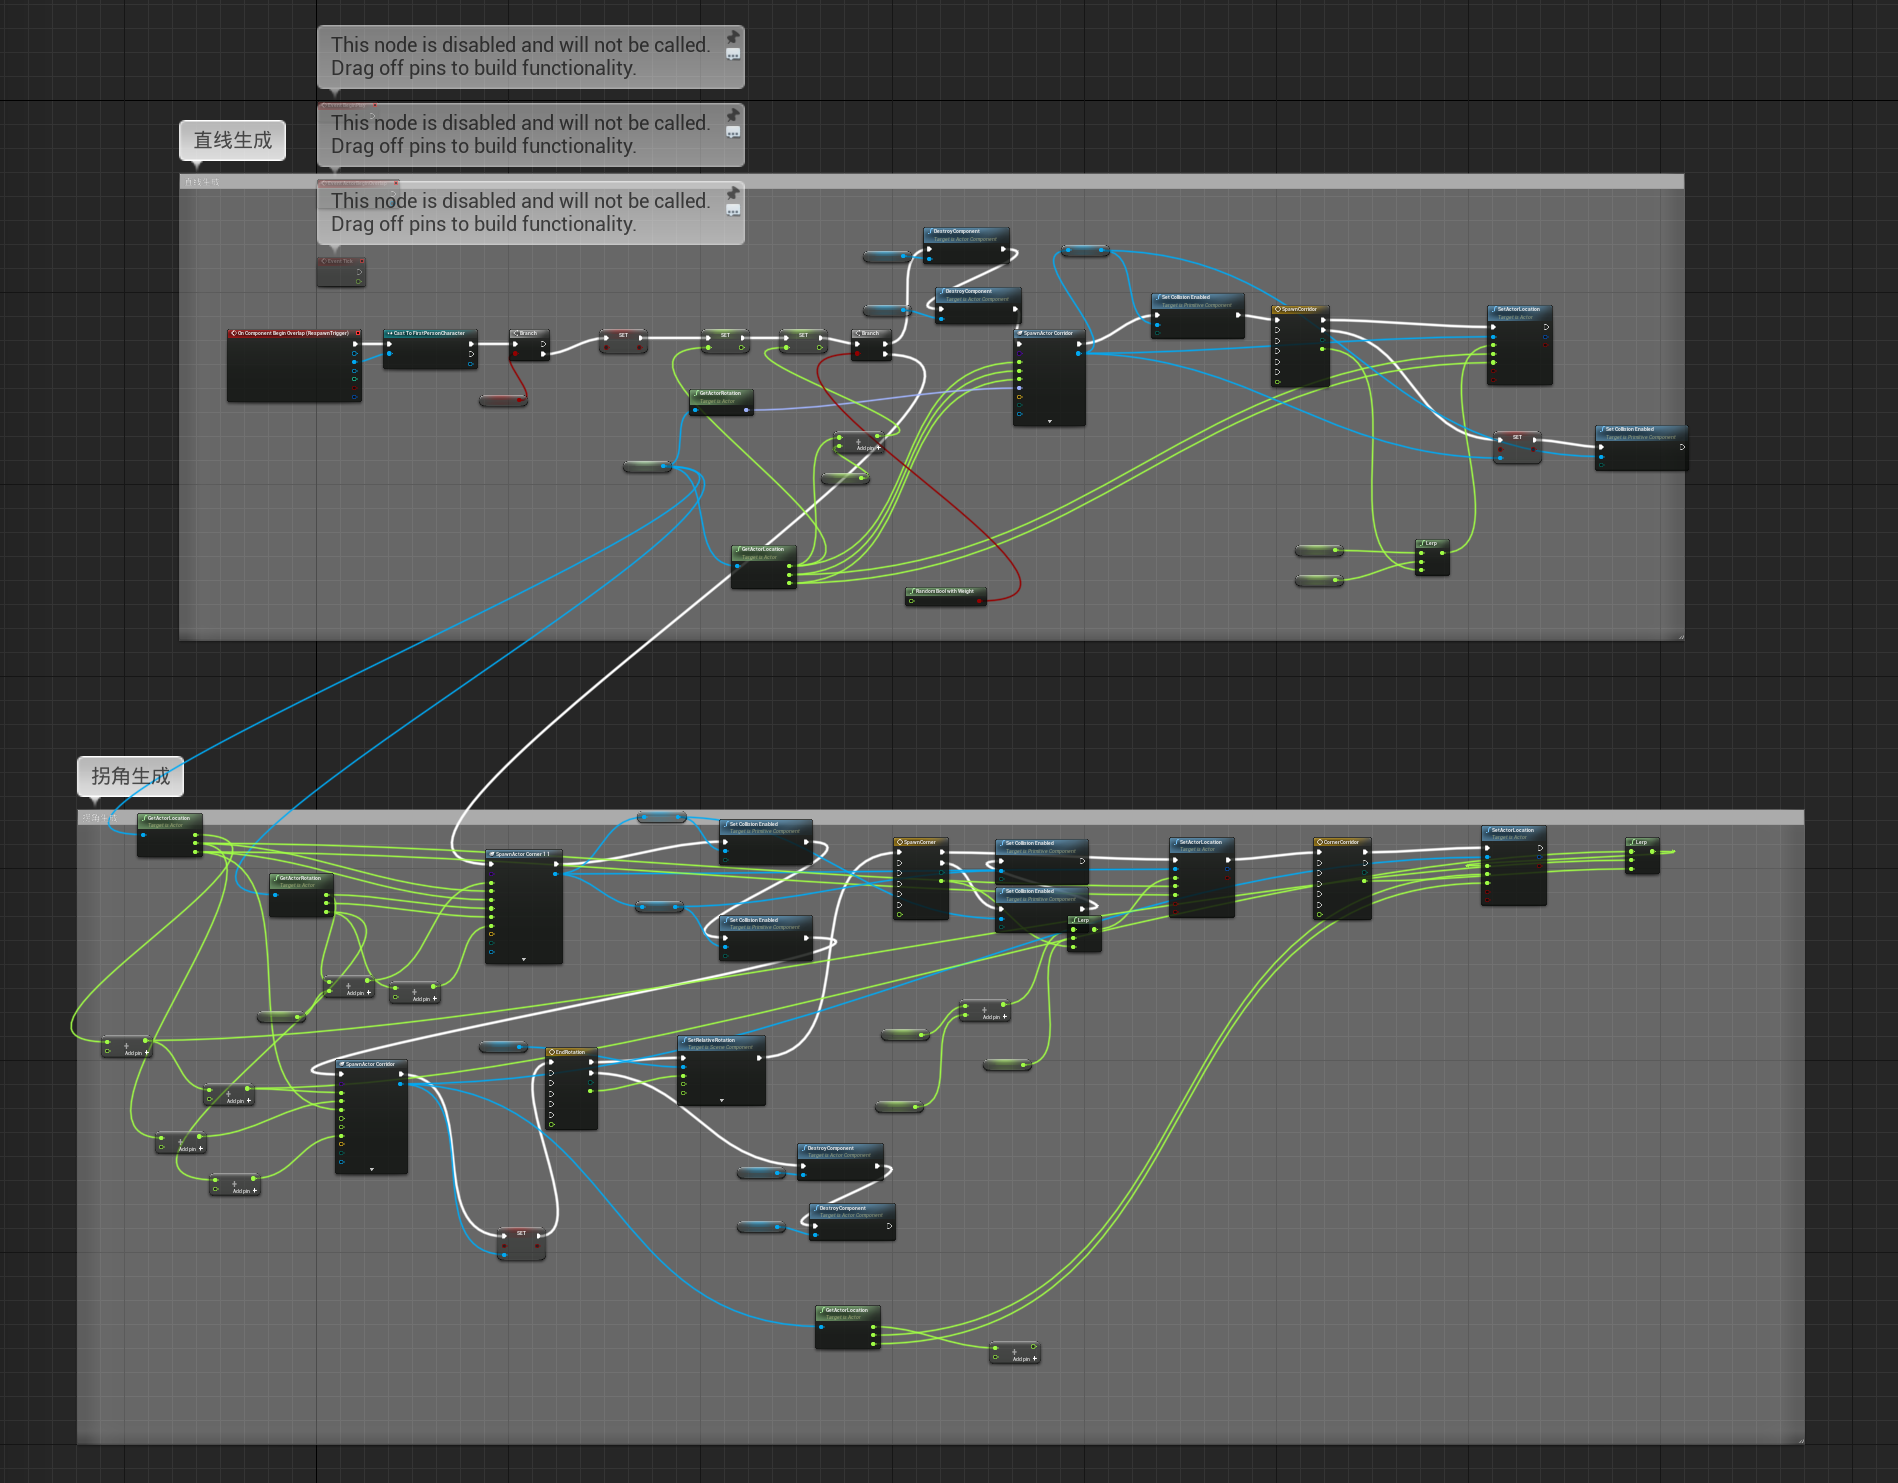1898x1483 pixels.
Task: Select the yellow SpawnCorner macro node
Action: pos(921,879)
